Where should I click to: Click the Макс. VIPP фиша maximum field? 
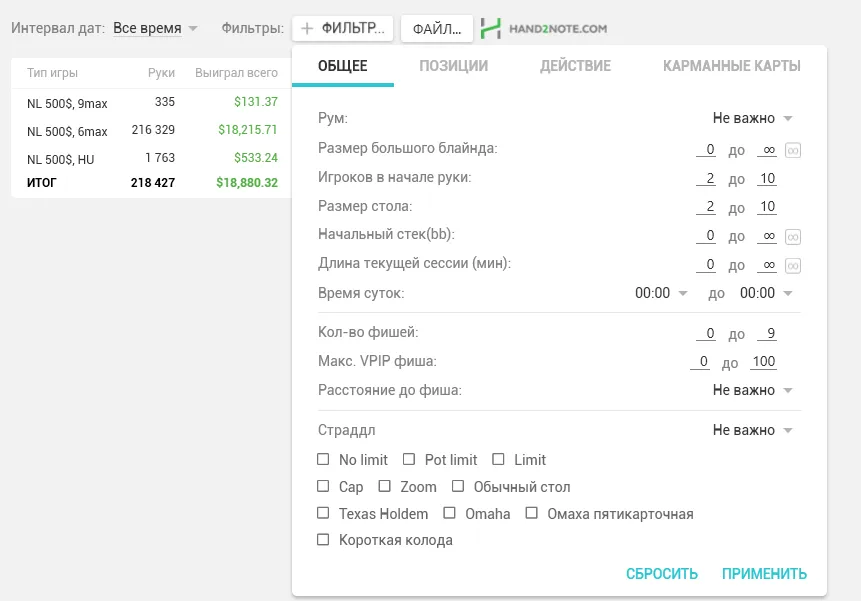(764, 362)
